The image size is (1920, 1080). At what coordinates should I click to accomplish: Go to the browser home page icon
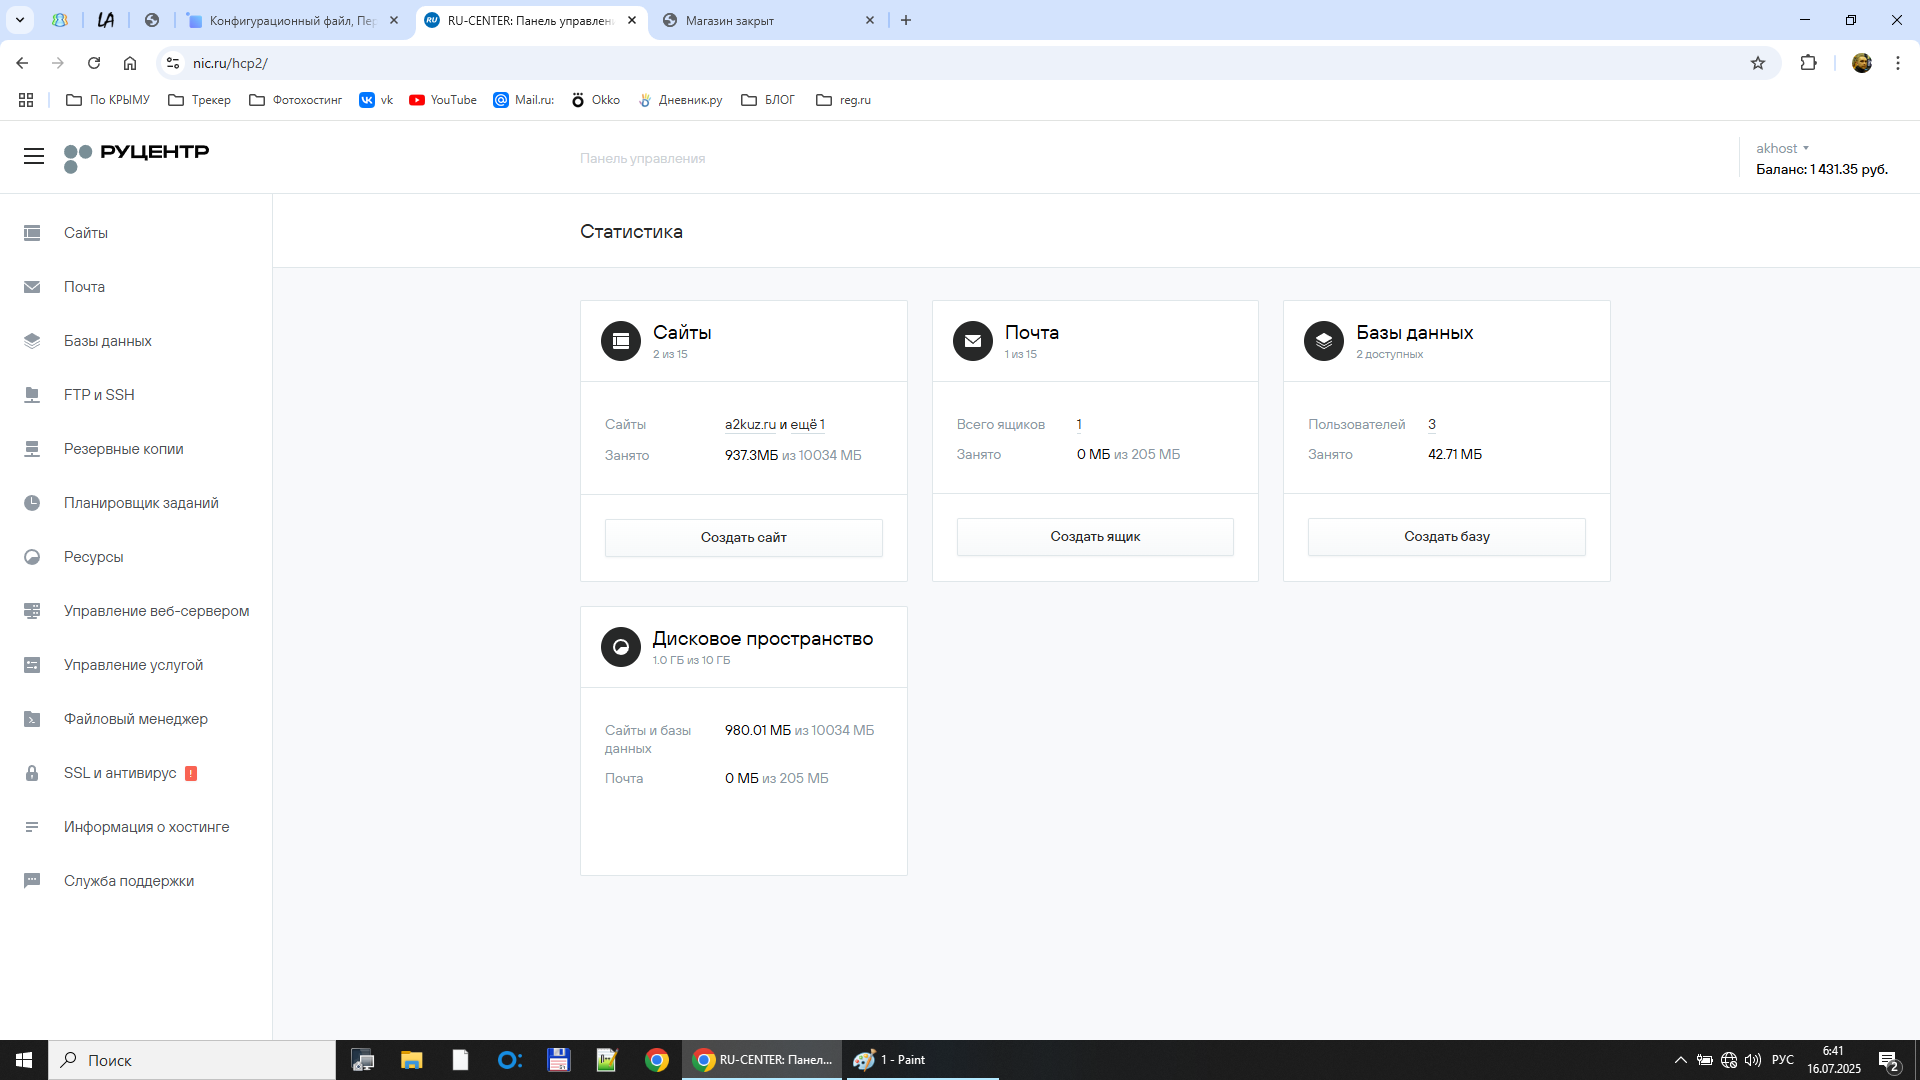coord(130,63)
